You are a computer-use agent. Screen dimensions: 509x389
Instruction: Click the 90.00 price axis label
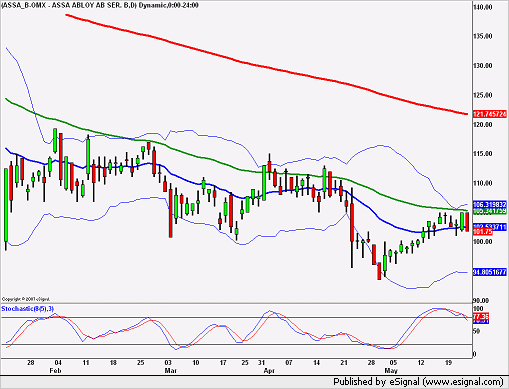(x=482, y=301)
